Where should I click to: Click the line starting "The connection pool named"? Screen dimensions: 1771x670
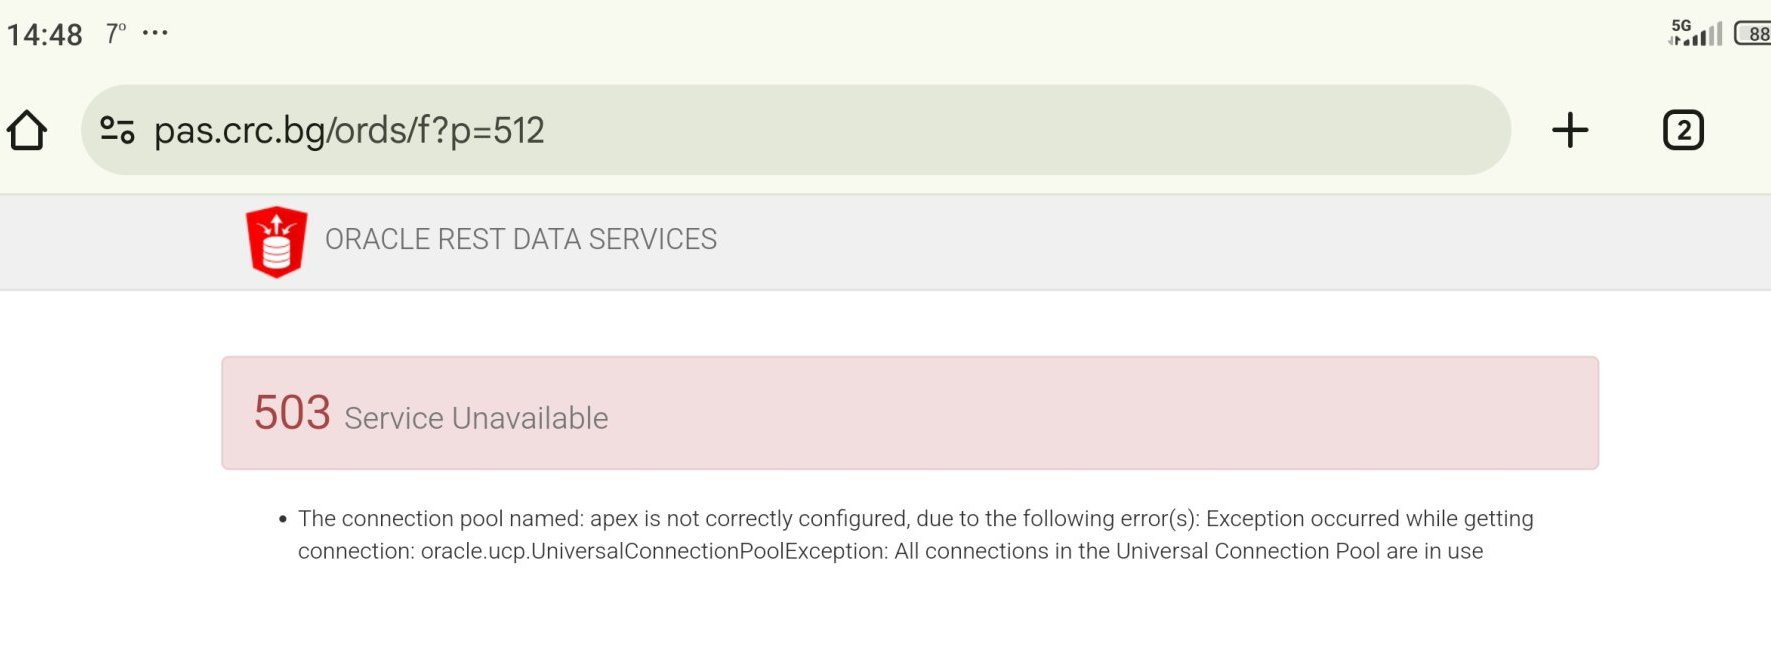click(x=915, y=518)
